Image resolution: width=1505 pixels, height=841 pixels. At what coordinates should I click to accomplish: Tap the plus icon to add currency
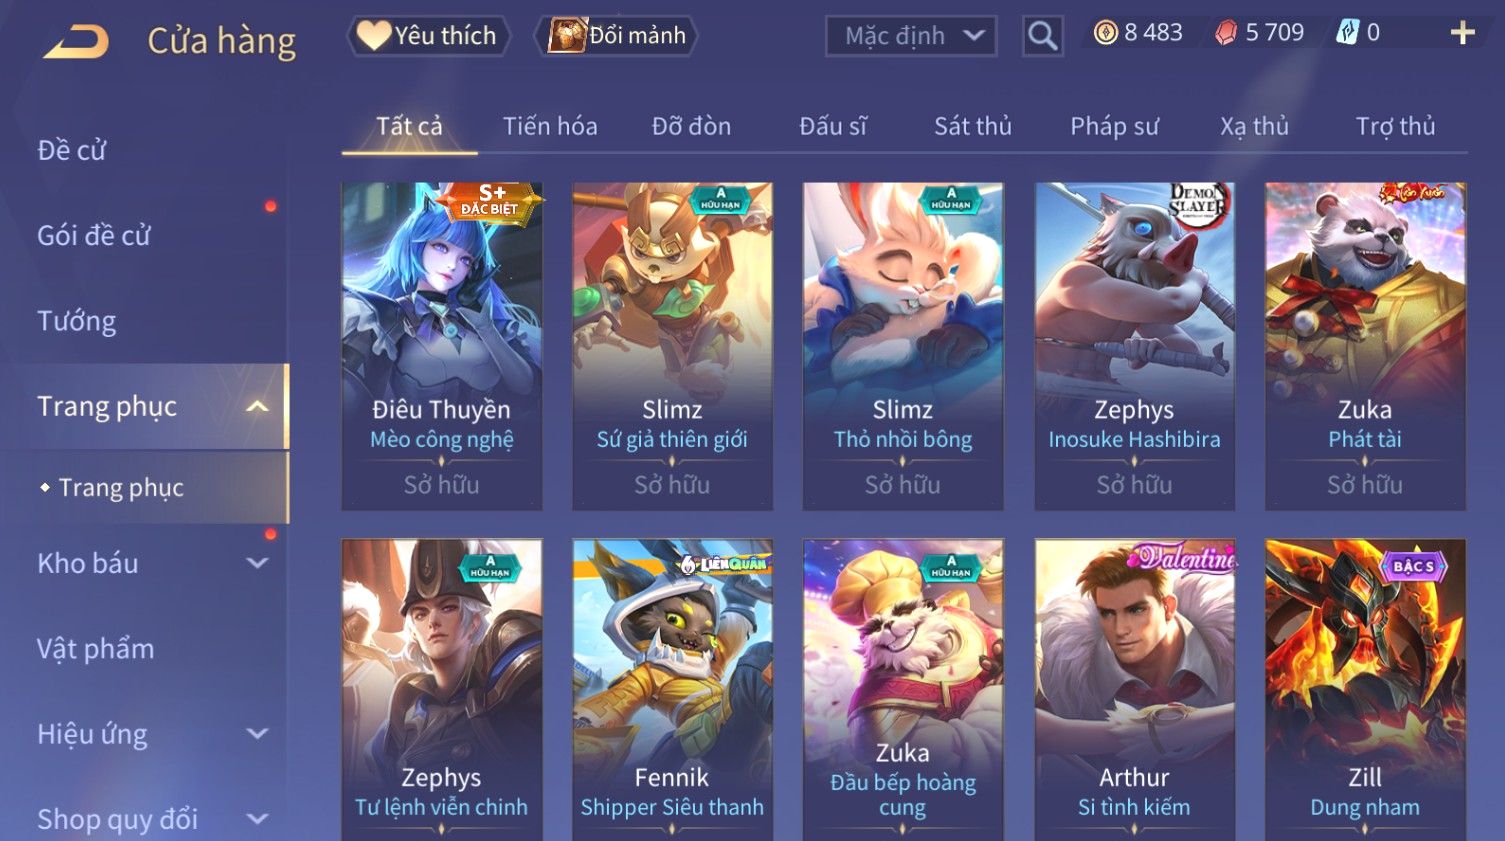(1462, 34)
